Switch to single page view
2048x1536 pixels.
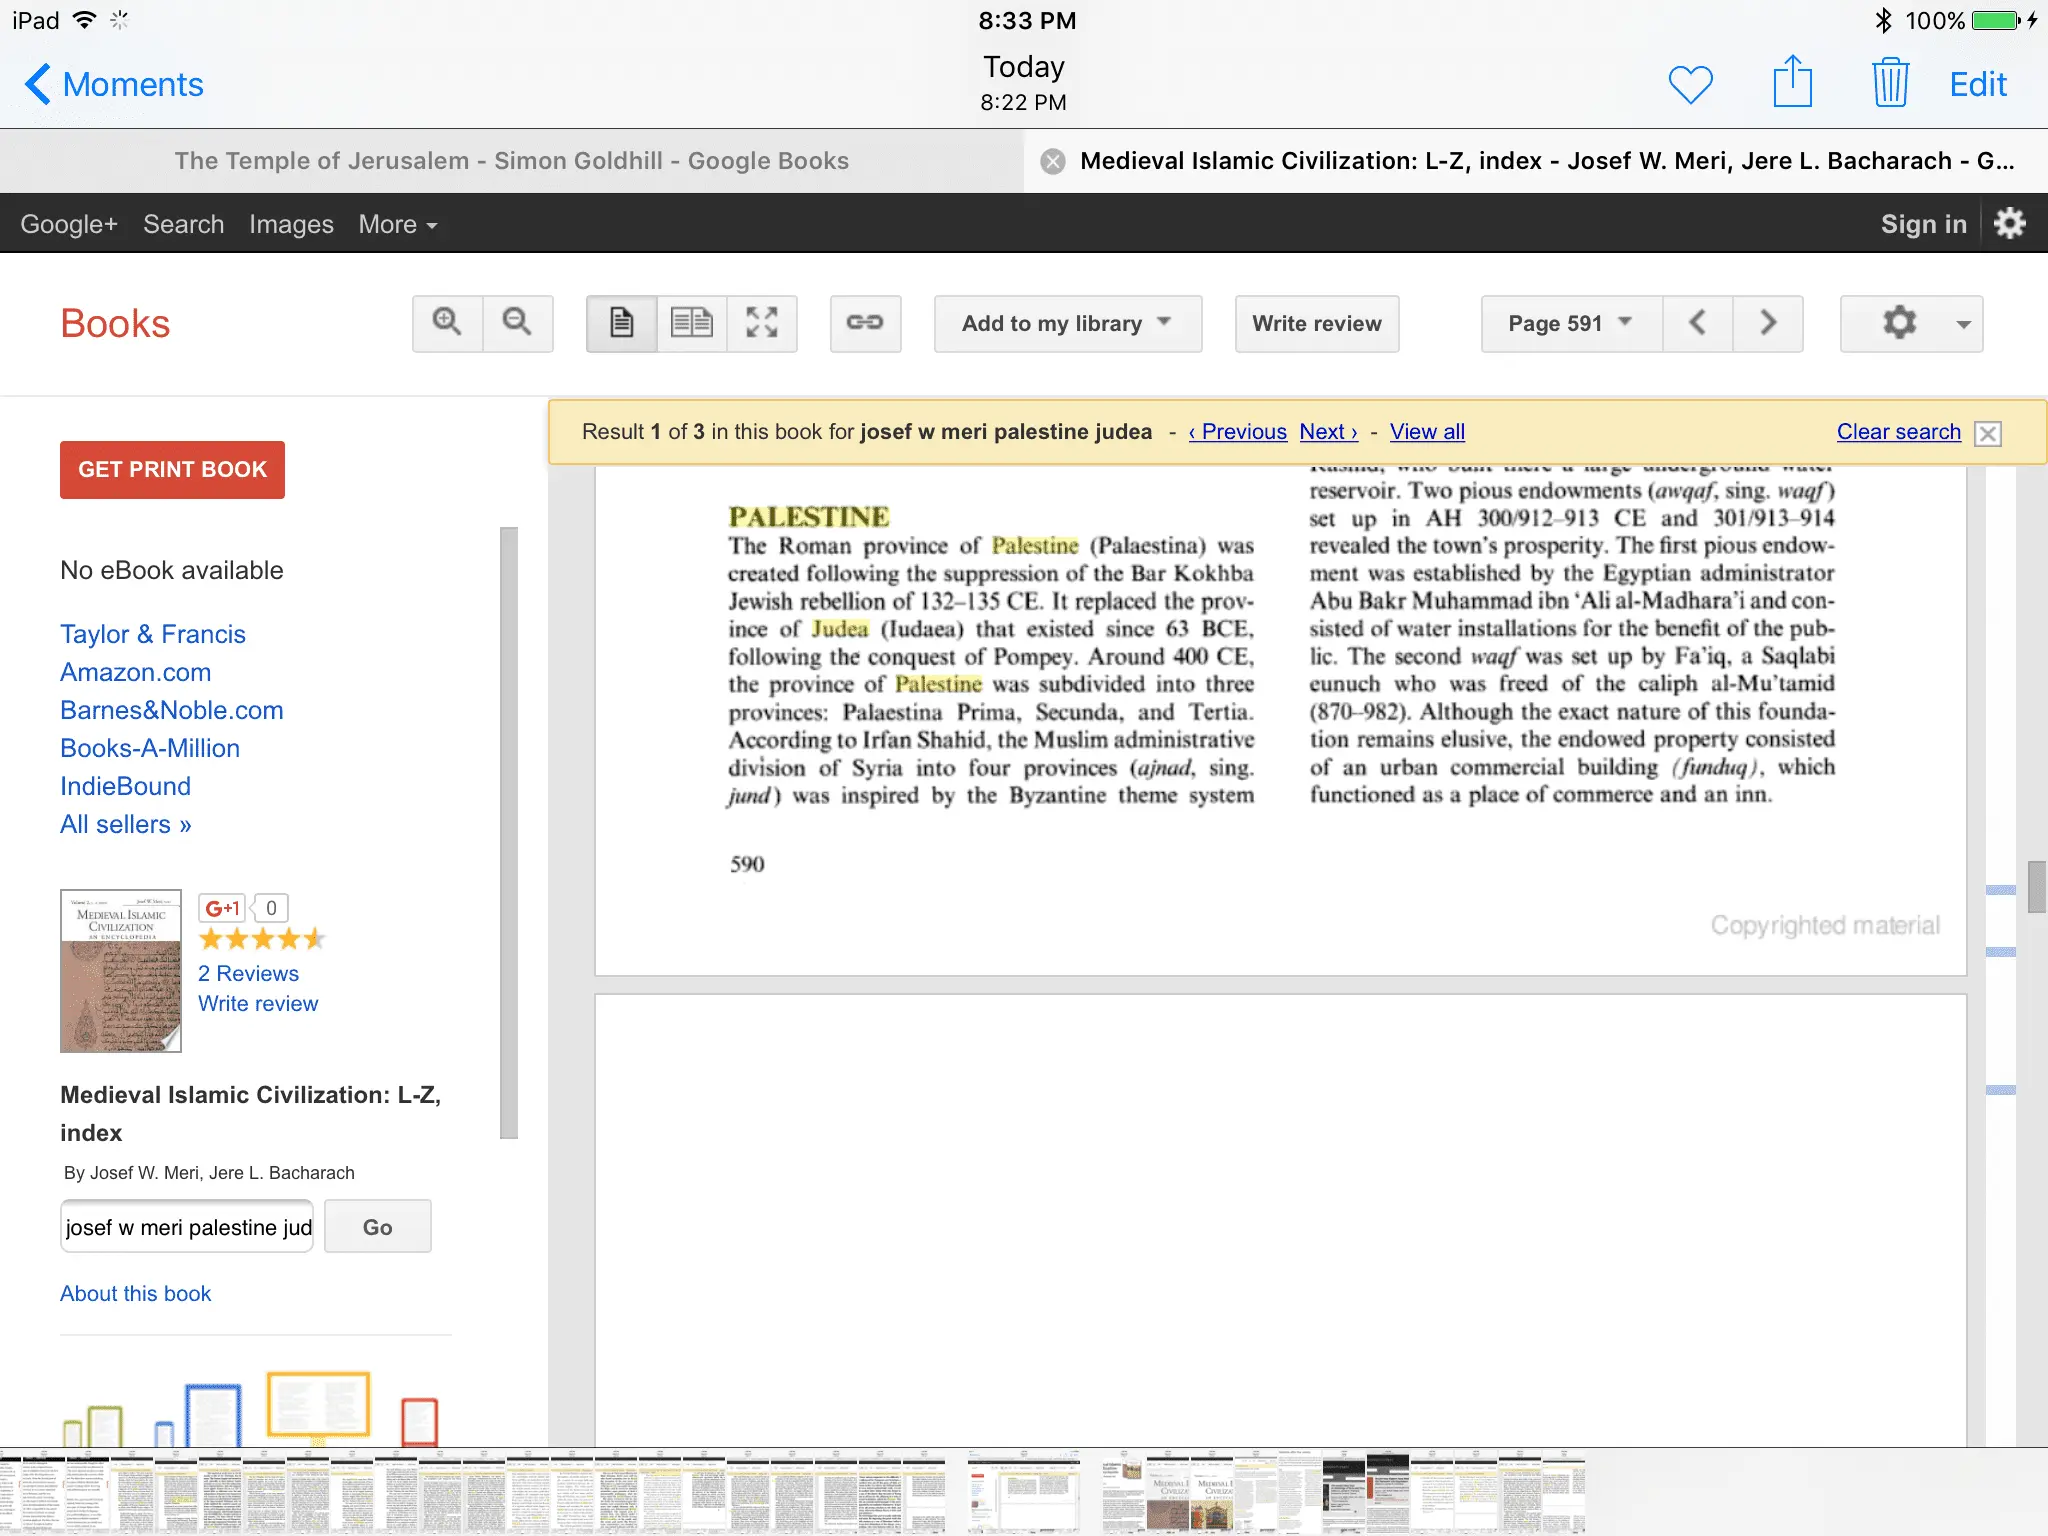coord(621,323)
